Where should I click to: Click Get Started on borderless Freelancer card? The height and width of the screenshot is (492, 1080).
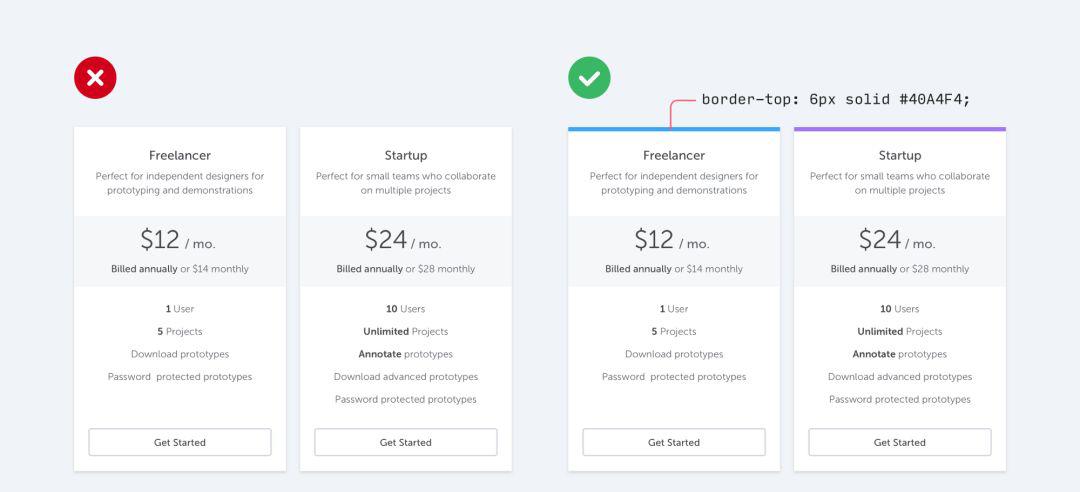(x=180, y=442)
